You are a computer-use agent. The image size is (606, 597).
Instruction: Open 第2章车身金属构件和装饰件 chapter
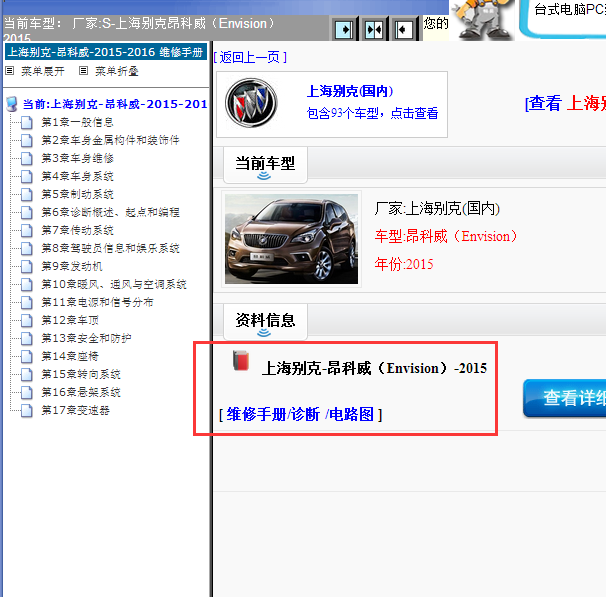click(x=111, y=140)
